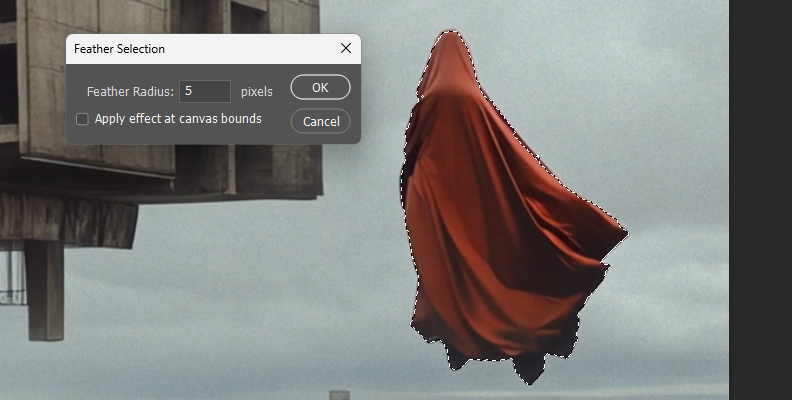Enable Apply effect at canvas bounds checkbox
The image size is (792, 400).
(x=83, y=119)
